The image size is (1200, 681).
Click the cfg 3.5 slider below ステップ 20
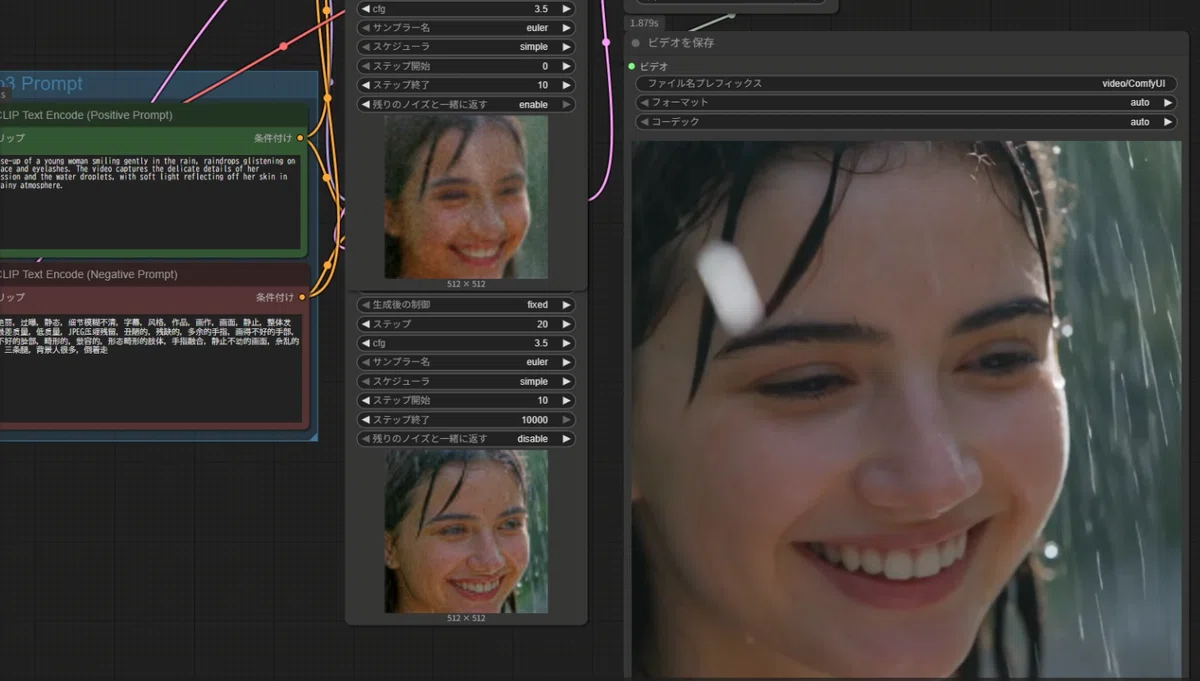(x=466, y=343)
